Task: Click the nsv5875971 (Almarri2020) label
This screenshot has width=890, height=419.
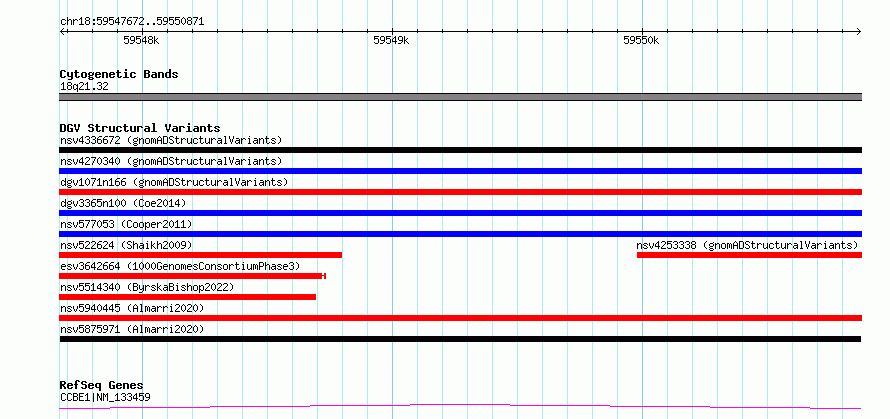Action: 132,329
